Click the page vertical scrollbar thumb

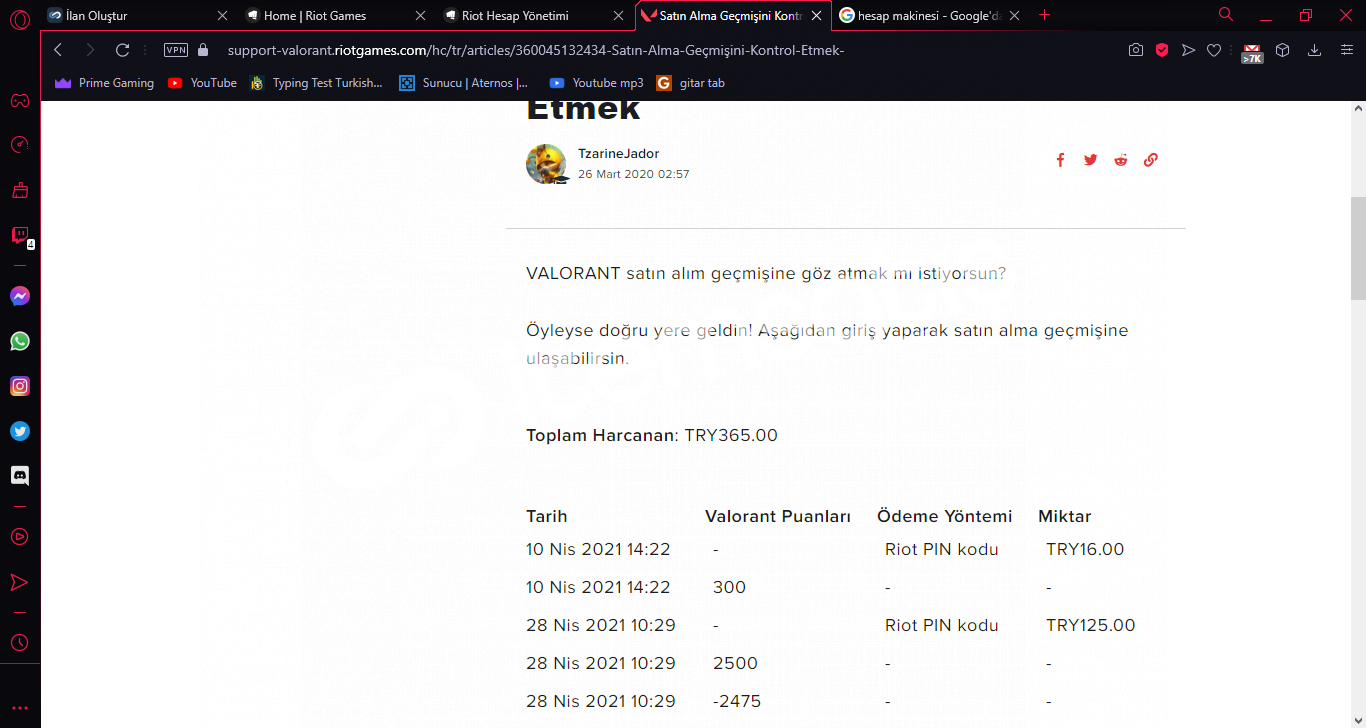(x=1357, y=248)
